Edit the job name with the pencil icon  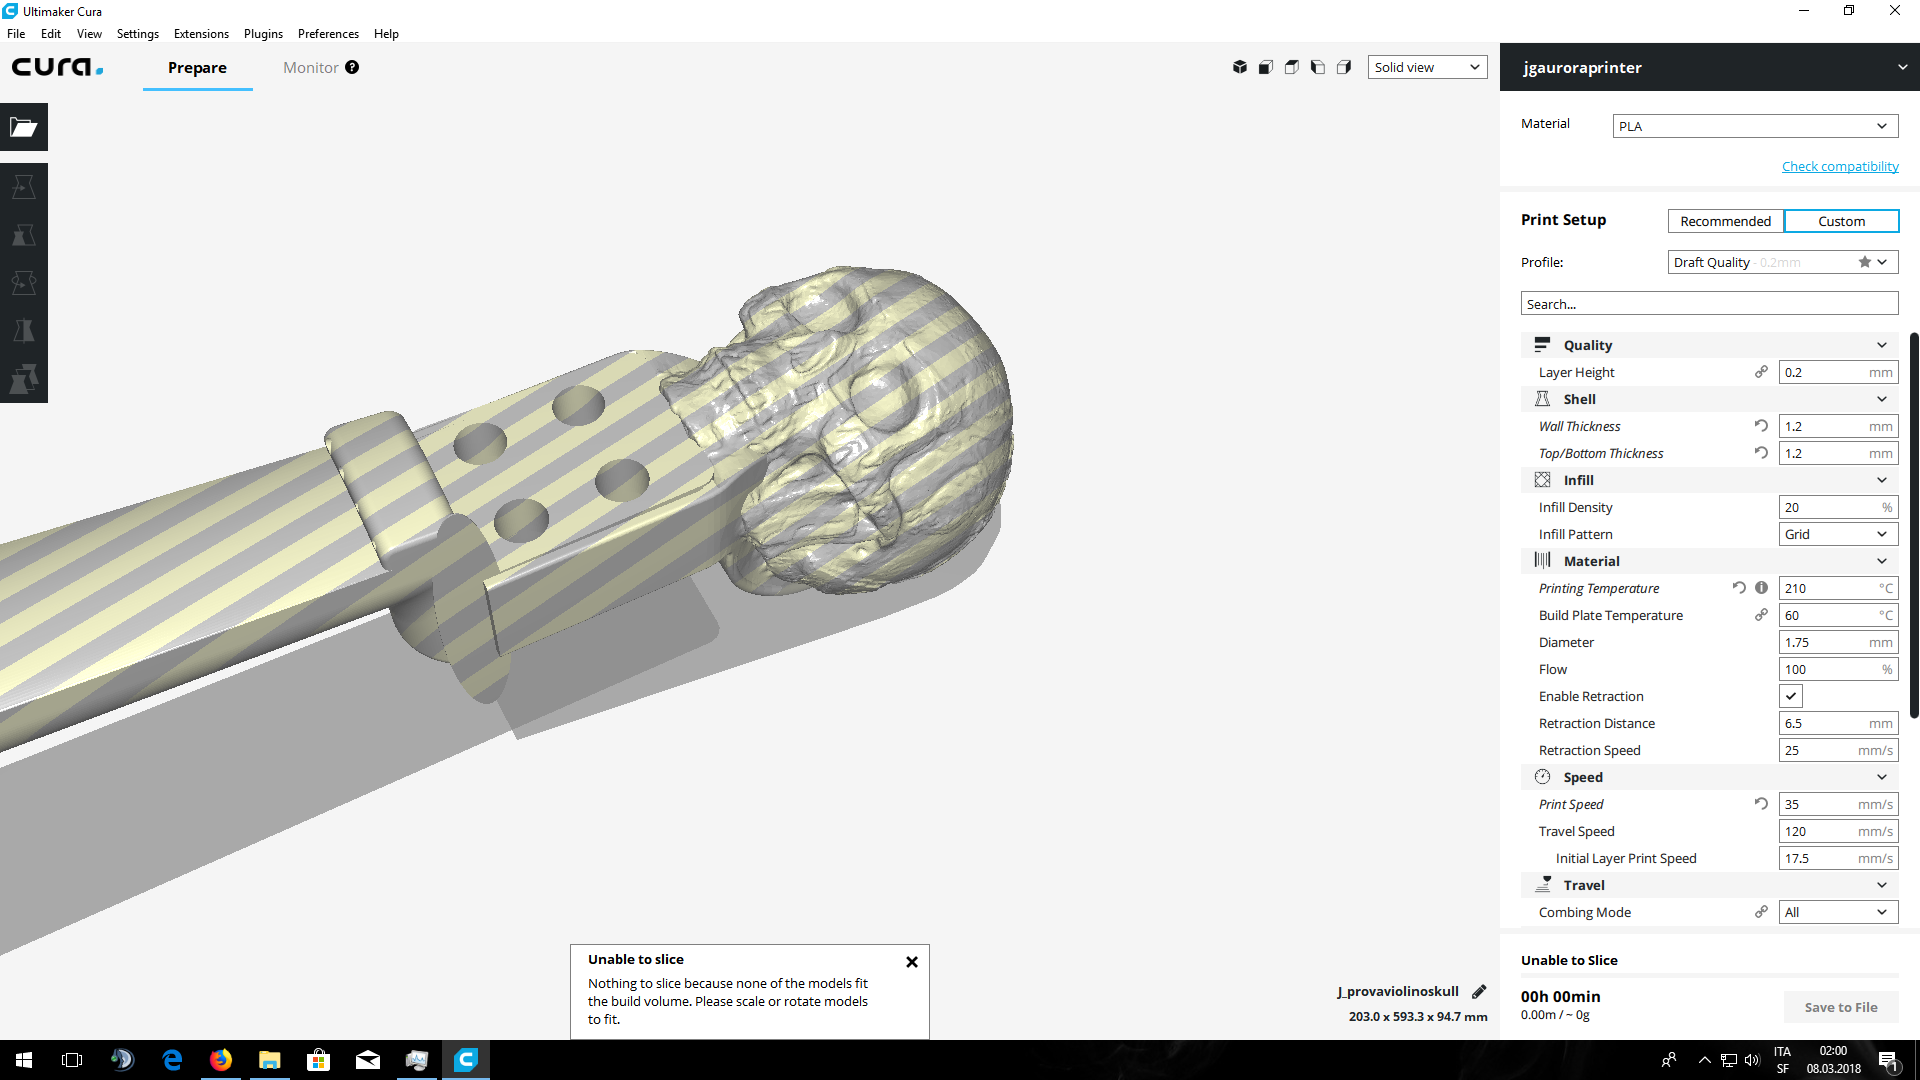1479,991
